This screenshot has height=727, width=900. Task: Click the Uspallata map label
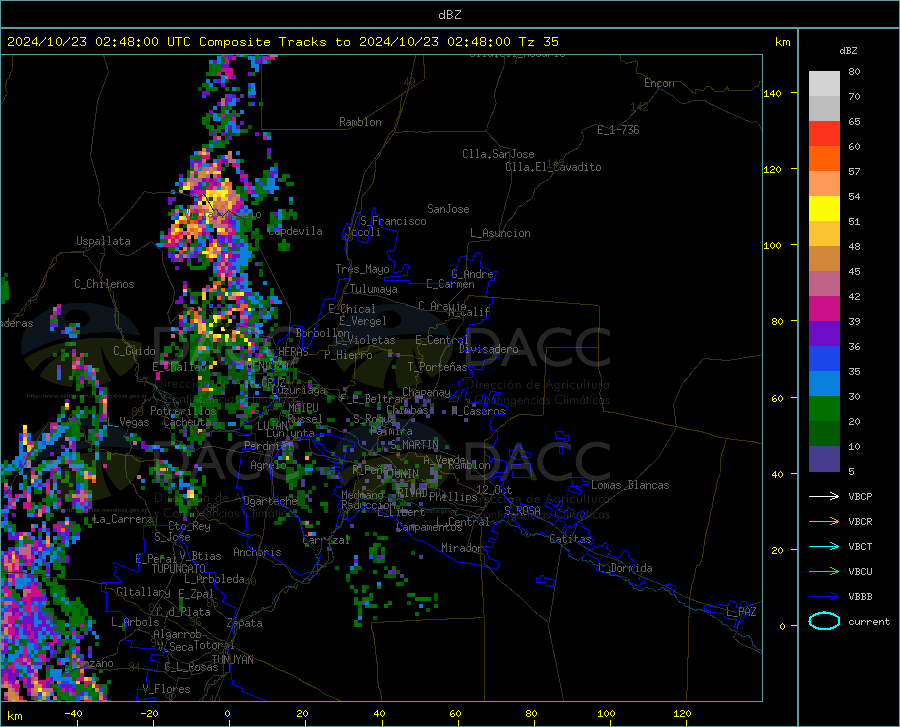click(103, 242)
